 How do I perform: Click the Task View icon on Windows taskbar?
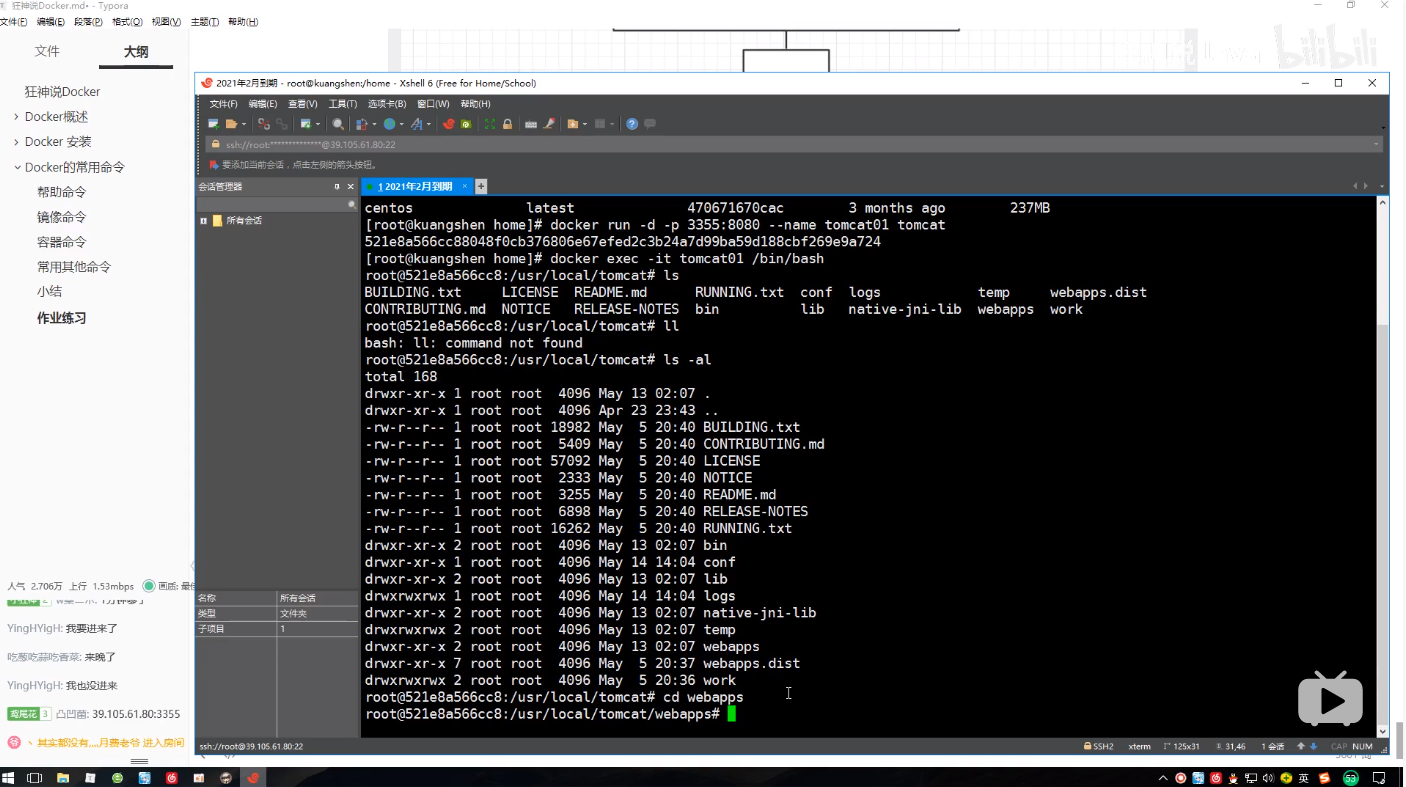pyautogui.click(x=34, y=778)
